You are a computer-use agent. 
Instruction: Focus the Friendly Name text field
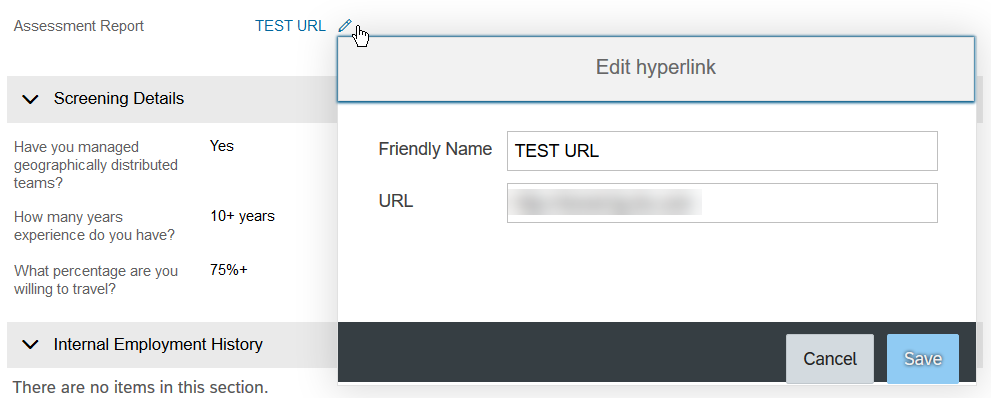click(x=722, y=151)
